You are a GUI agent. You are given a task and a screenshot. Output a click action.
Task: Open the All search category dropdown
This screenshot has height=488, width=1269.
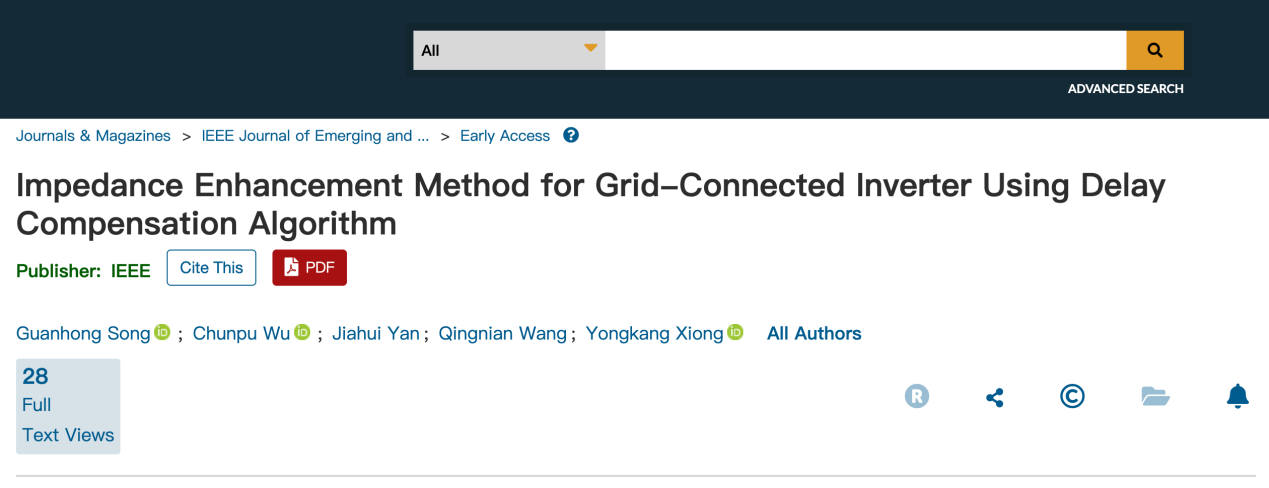pos(500,50)
